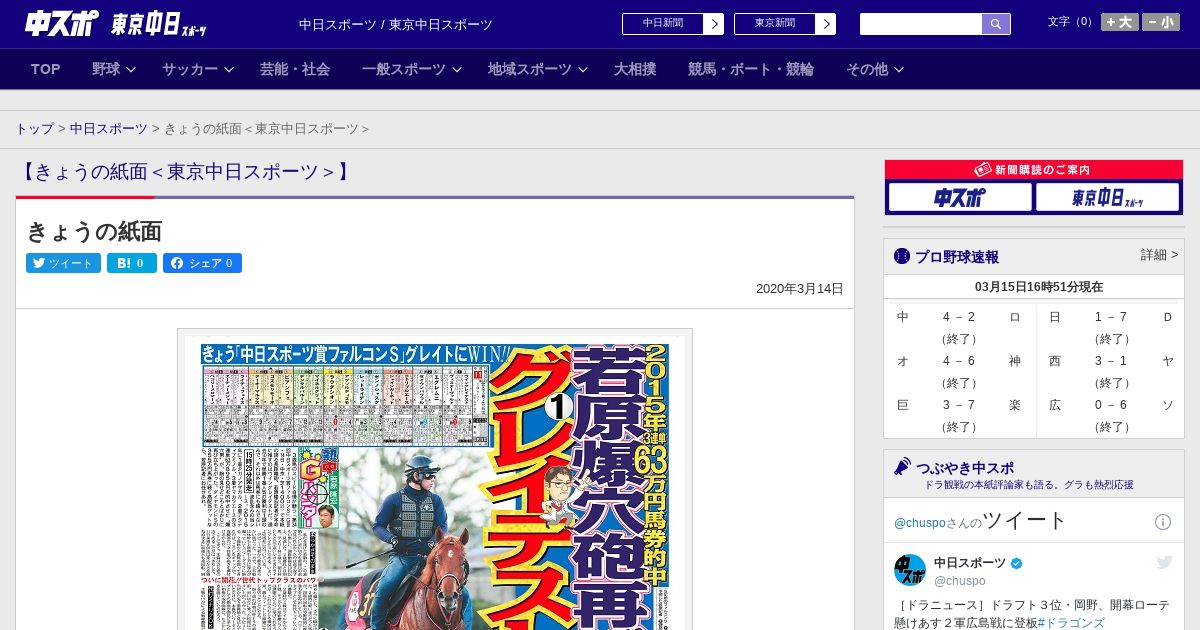
Task: Share article with Facebook シェア button
Action: (x=202, y=263)
